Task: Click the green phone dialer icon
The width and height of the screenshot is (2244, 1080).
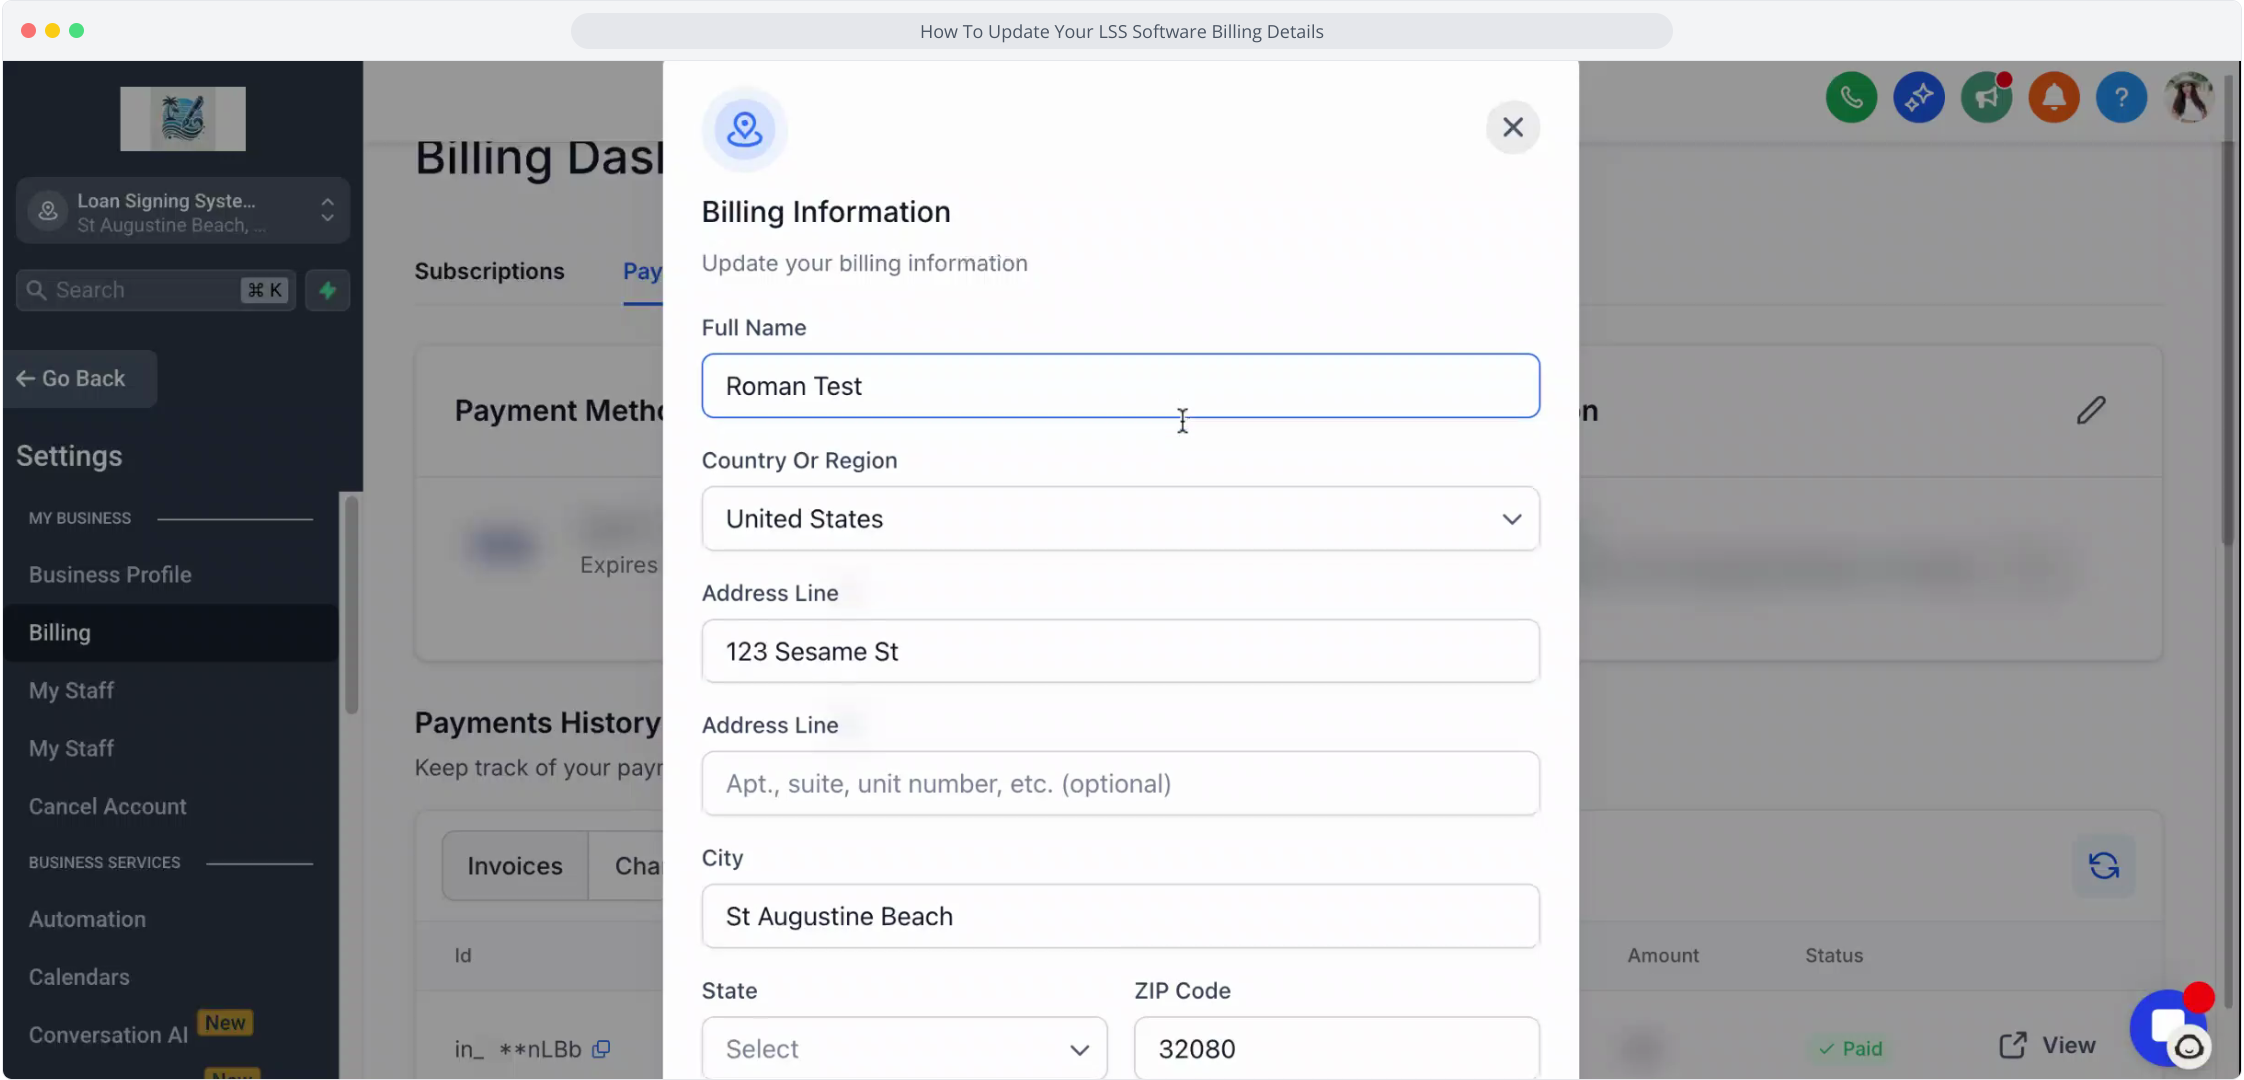Action: click(x=1851, y=97)
